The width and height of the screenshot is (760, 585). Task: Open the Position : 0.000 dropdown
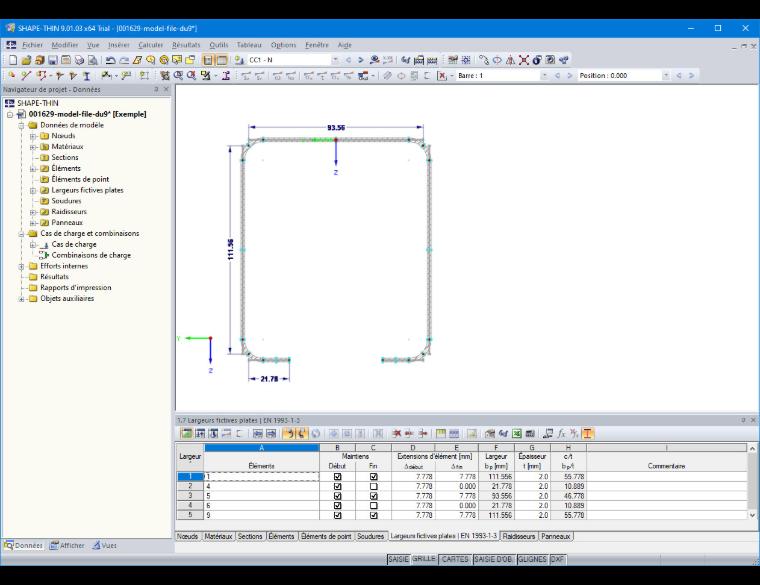click(x=666, y=76)
